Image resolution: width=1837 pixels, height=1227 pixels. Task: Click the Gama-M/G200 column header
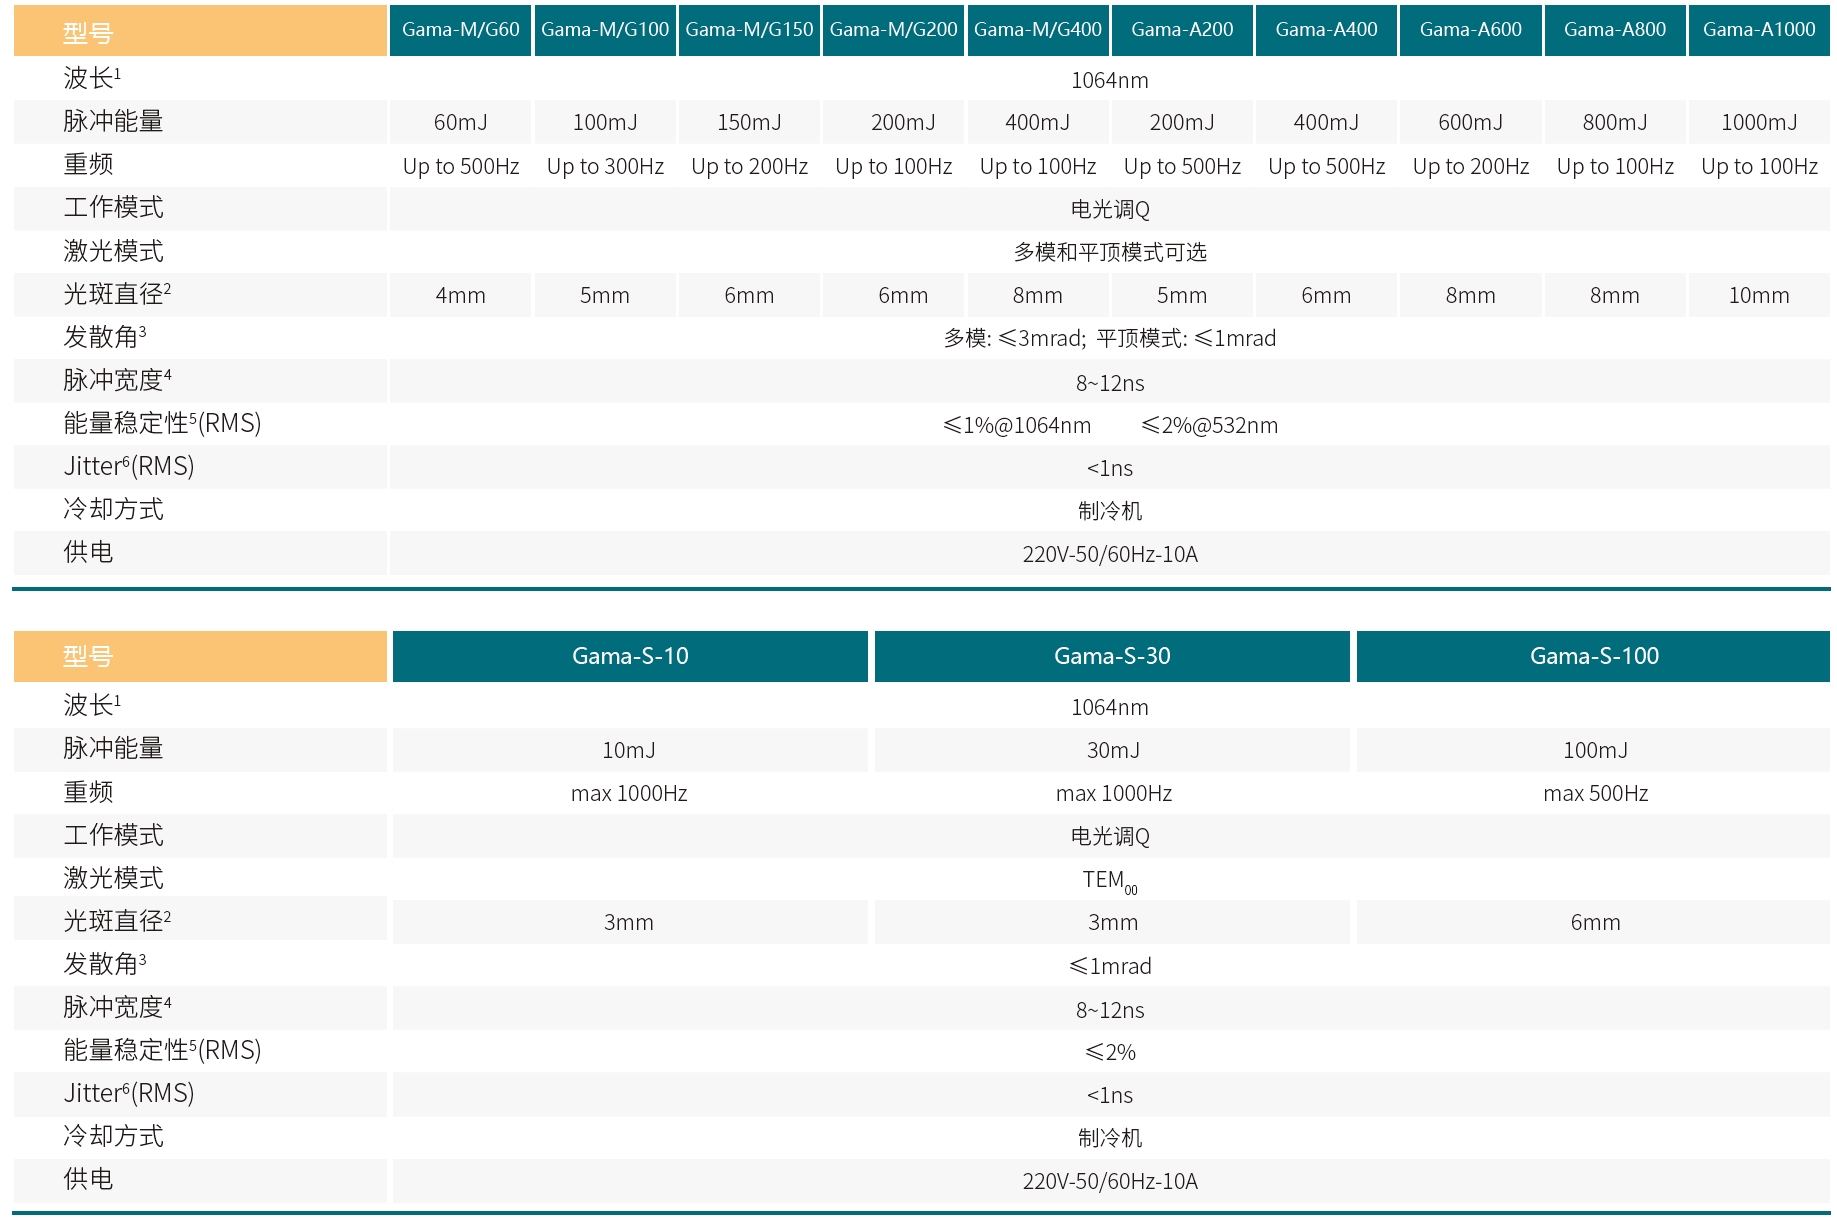click(x=893, y=30)
